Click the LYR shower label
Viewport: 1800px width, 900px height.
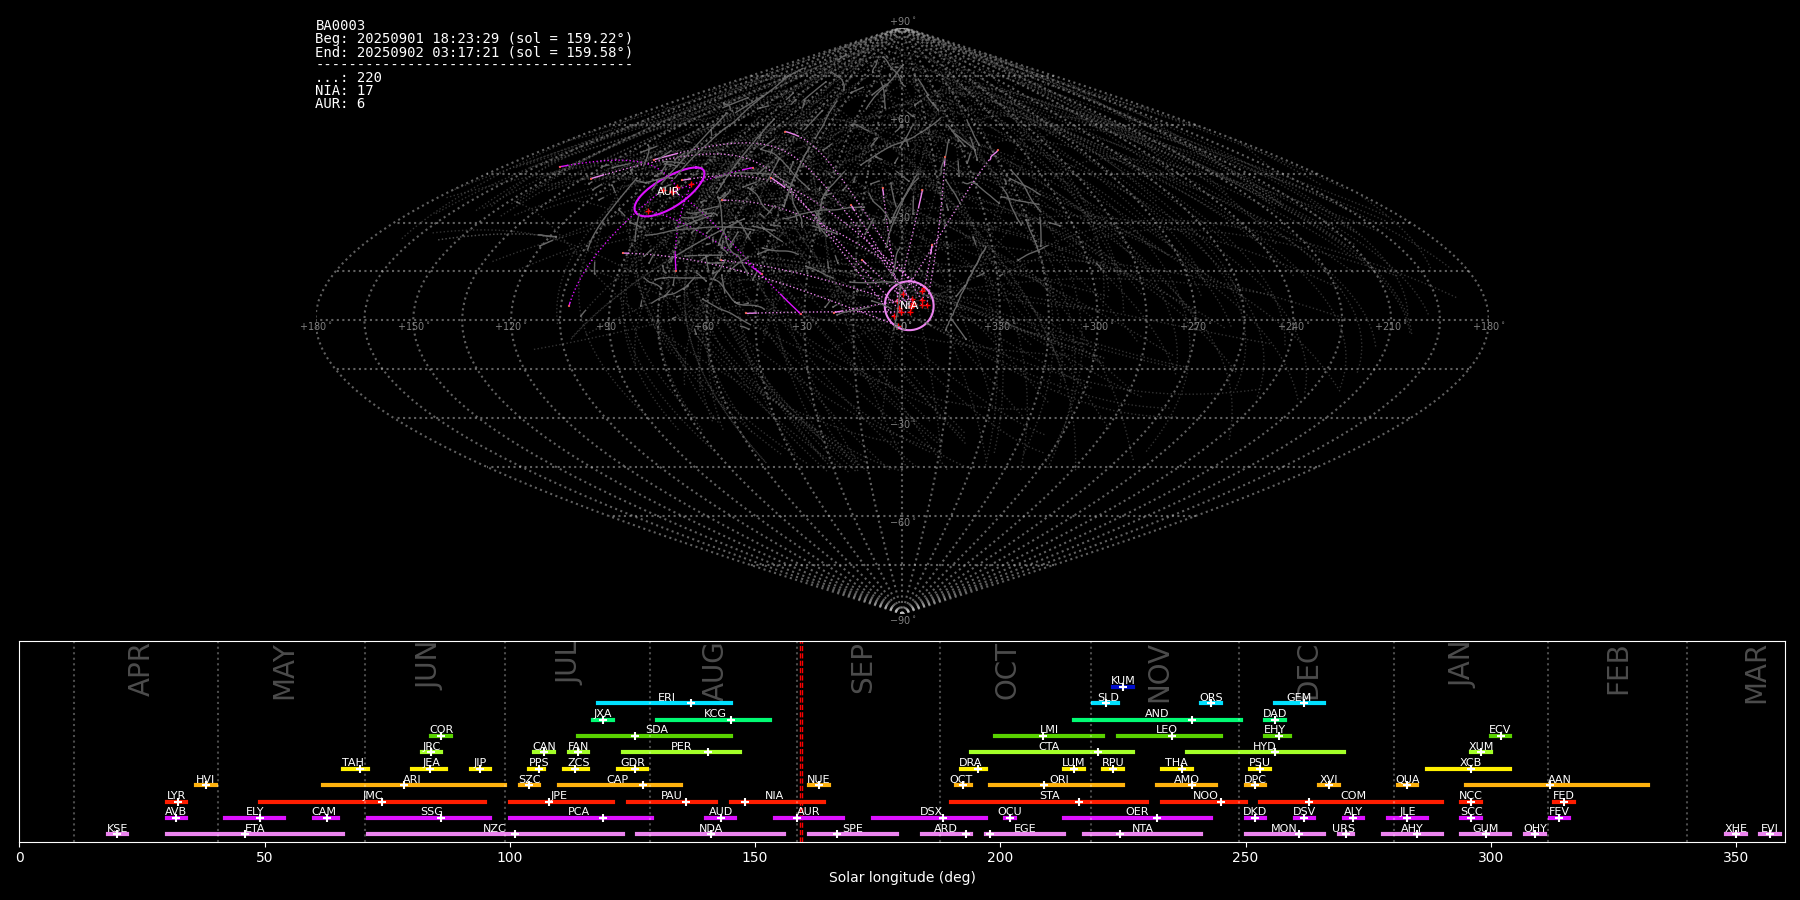176,796
